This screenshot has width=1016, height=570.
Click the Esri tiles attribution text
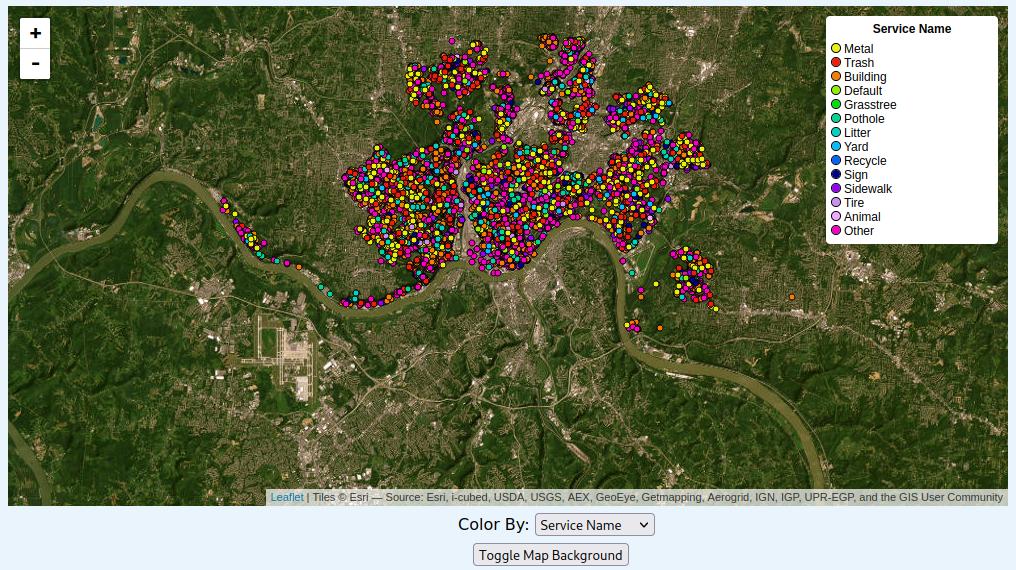pyautogui.click(x=658, y=497)
